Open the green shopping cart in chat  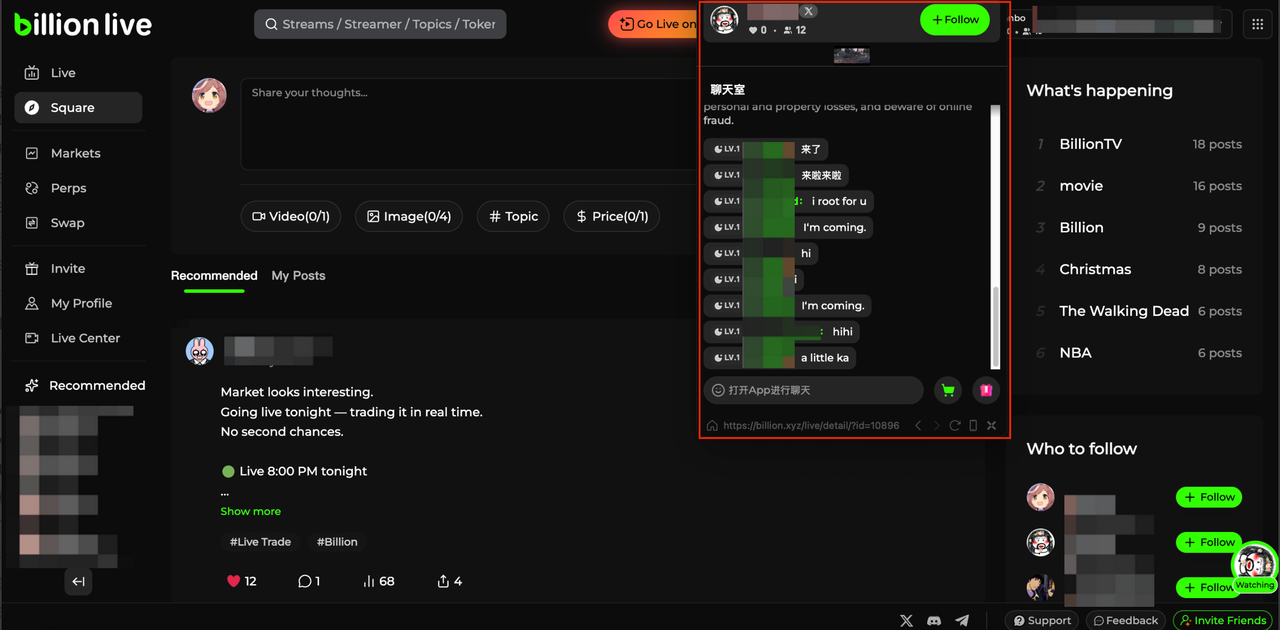(x=948, y=391)
